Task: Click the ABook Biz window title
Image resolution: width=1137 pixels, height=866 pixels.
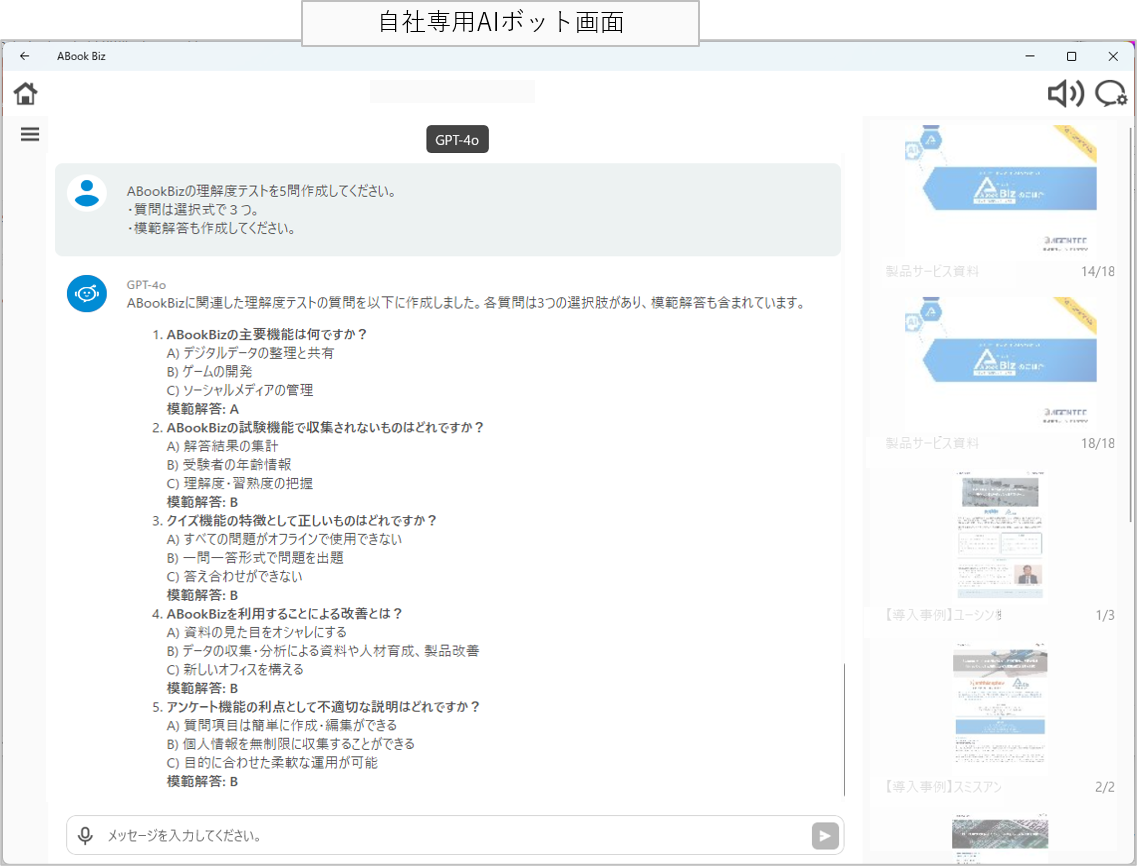Action: tap(81, 56)
